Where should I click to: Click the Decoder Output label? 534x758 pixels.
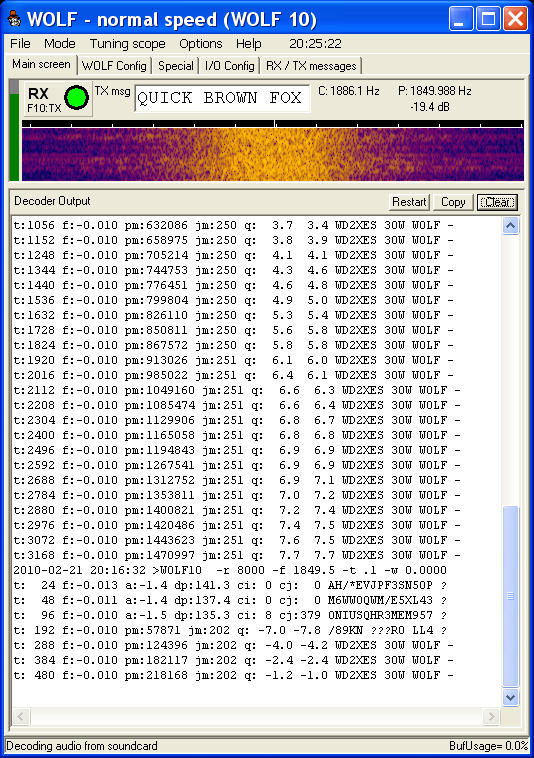pyautogui.click(x=52, y=201)
